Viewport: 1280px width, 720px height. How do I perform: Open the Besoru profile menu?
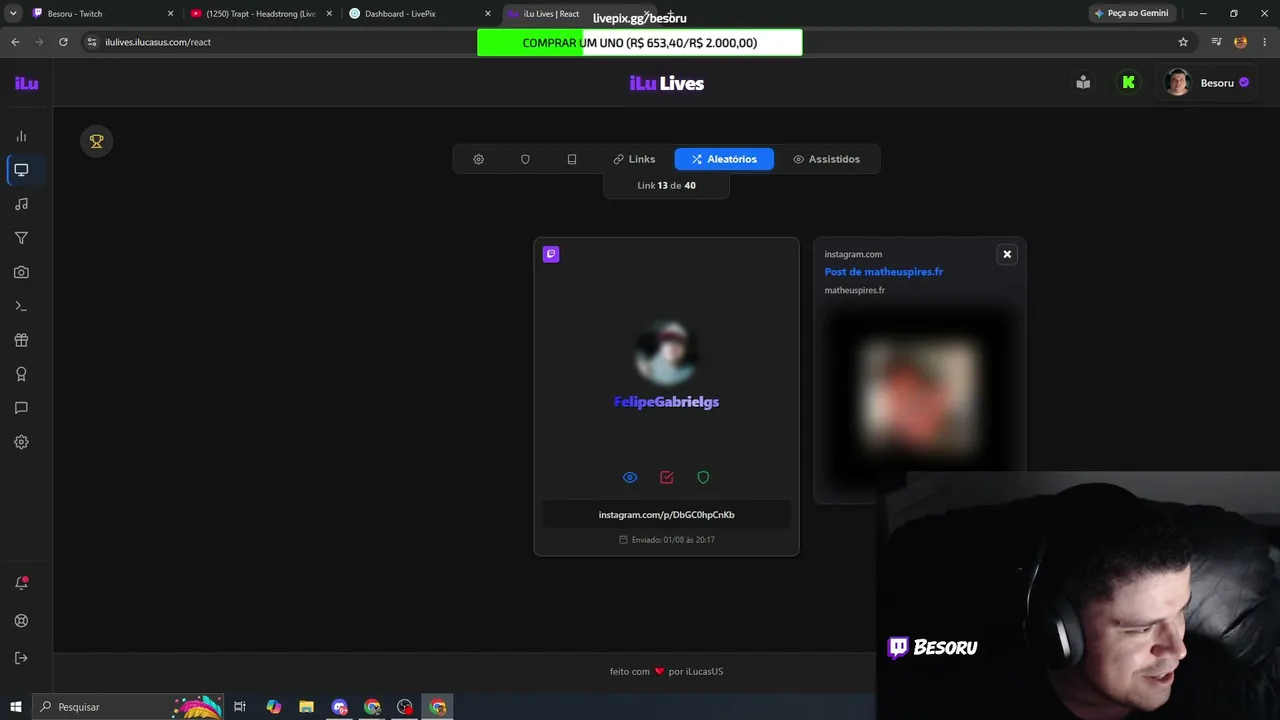click(x=1208, y=83)
